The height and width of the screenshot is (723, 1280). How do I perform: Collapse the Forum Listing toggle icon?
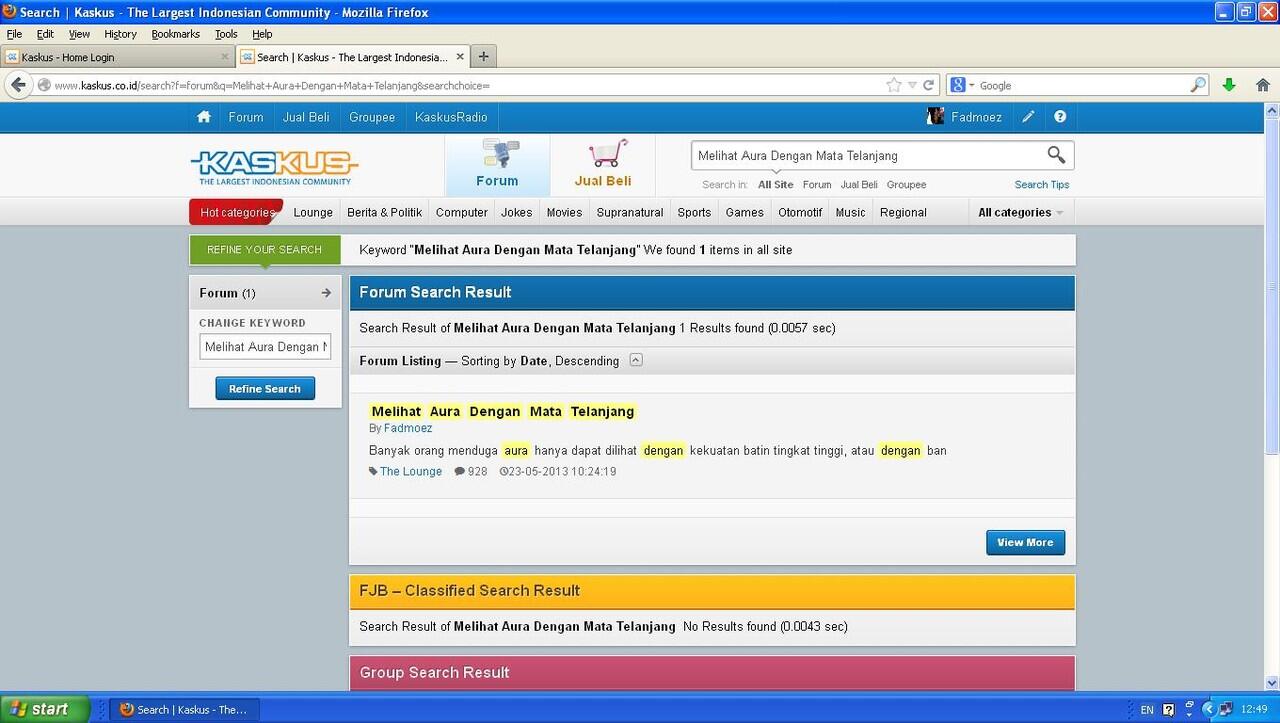pos(636,361)
